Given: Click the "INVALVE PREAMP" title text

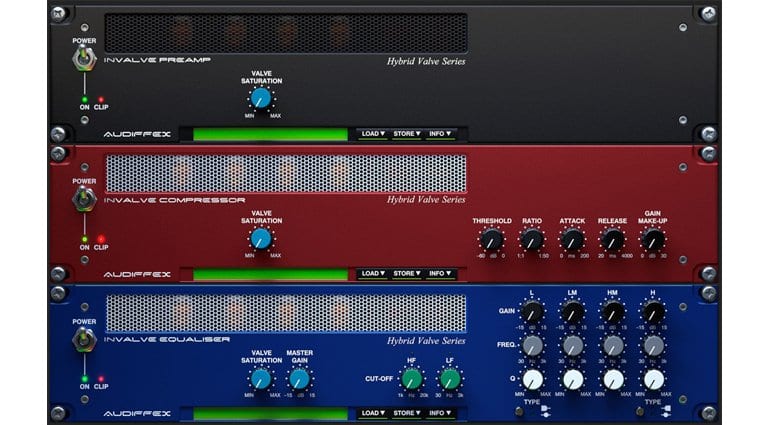Looking at the screenshot, I should coord(157,60).
